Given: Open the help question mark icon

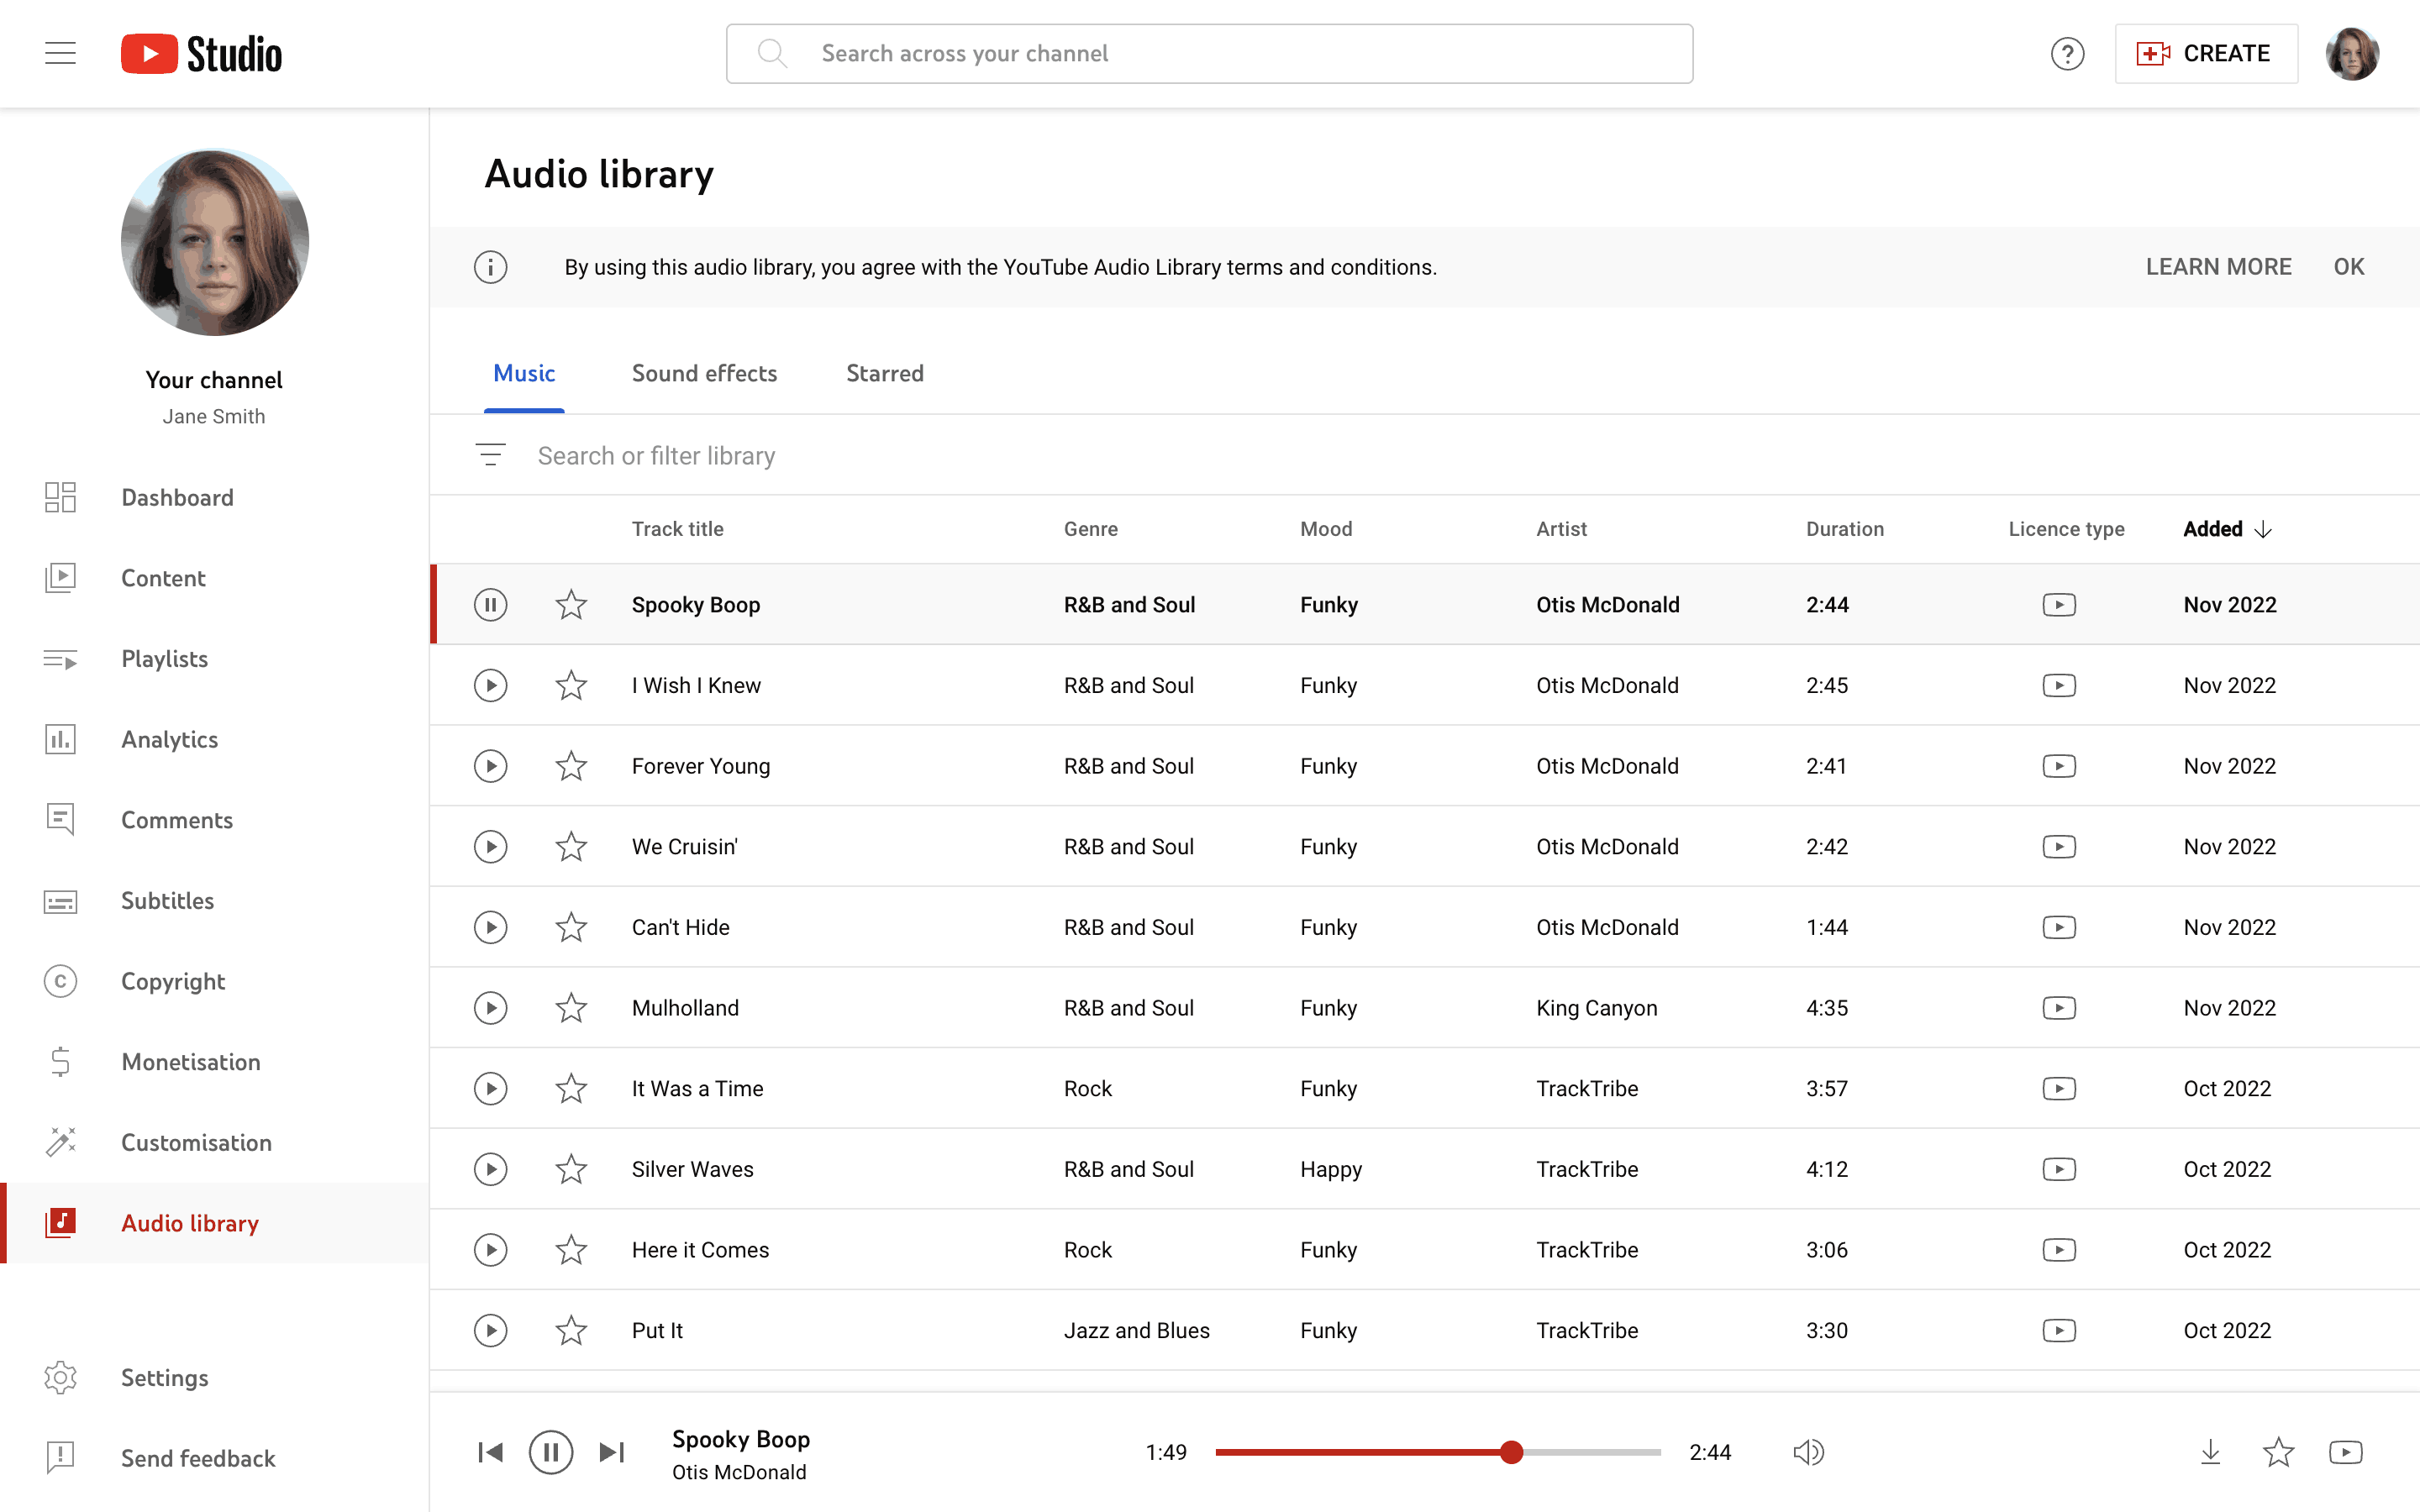Looking at the screenshot, I should pos(2067,53).
